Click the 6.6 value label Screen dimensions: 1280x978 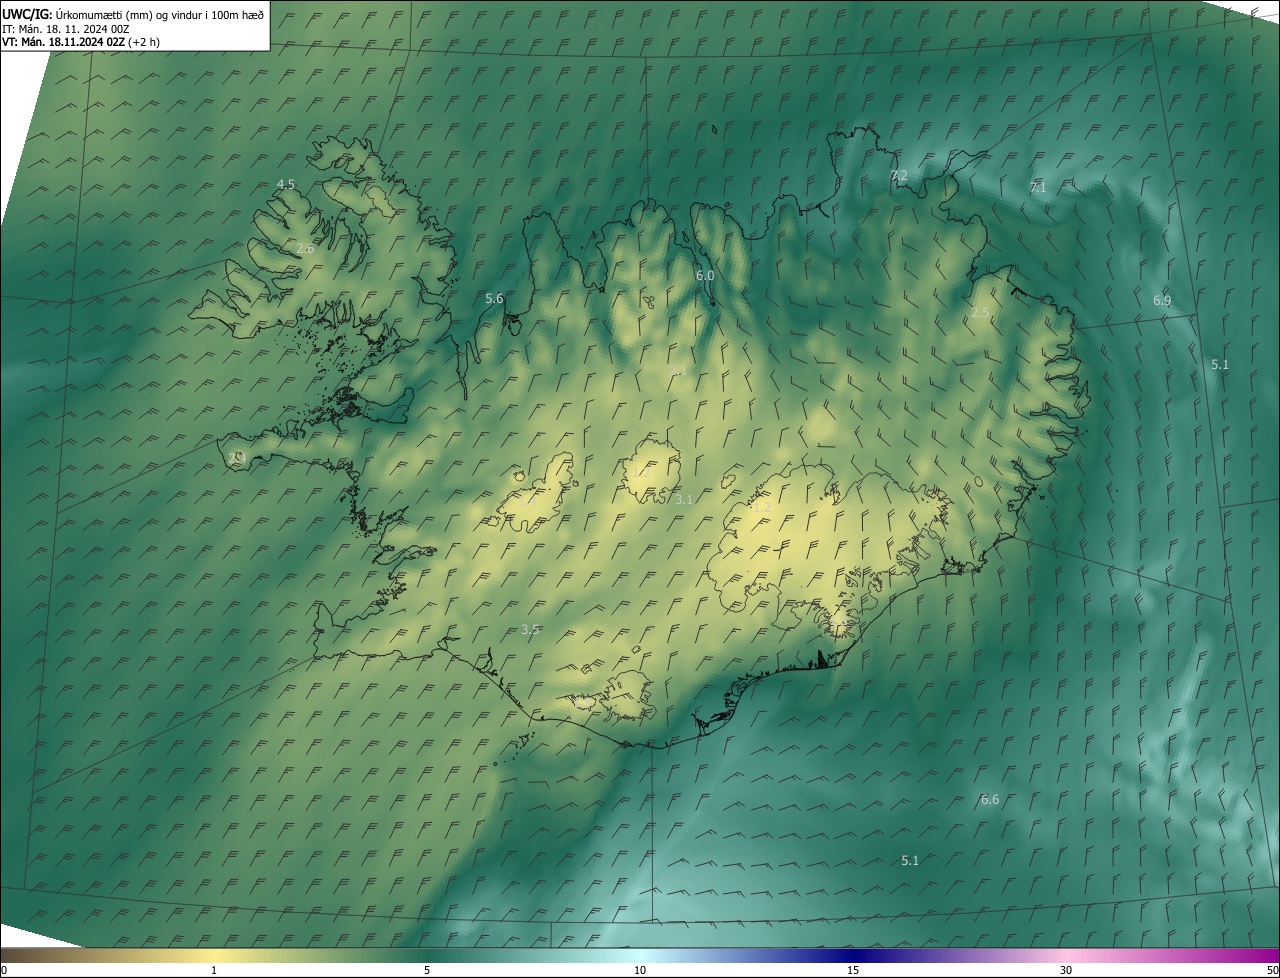989,799
